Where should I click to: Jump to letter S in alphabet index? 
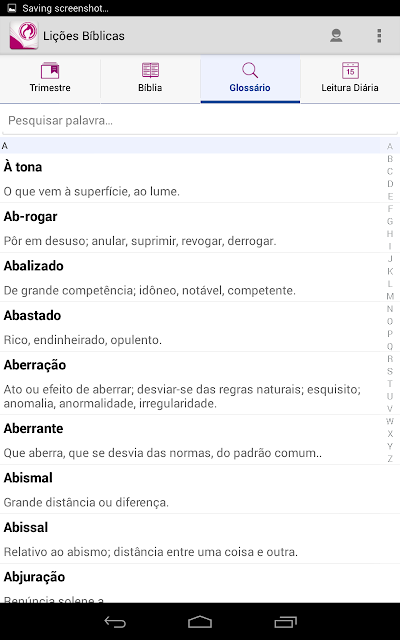click(x=390, y=371)
